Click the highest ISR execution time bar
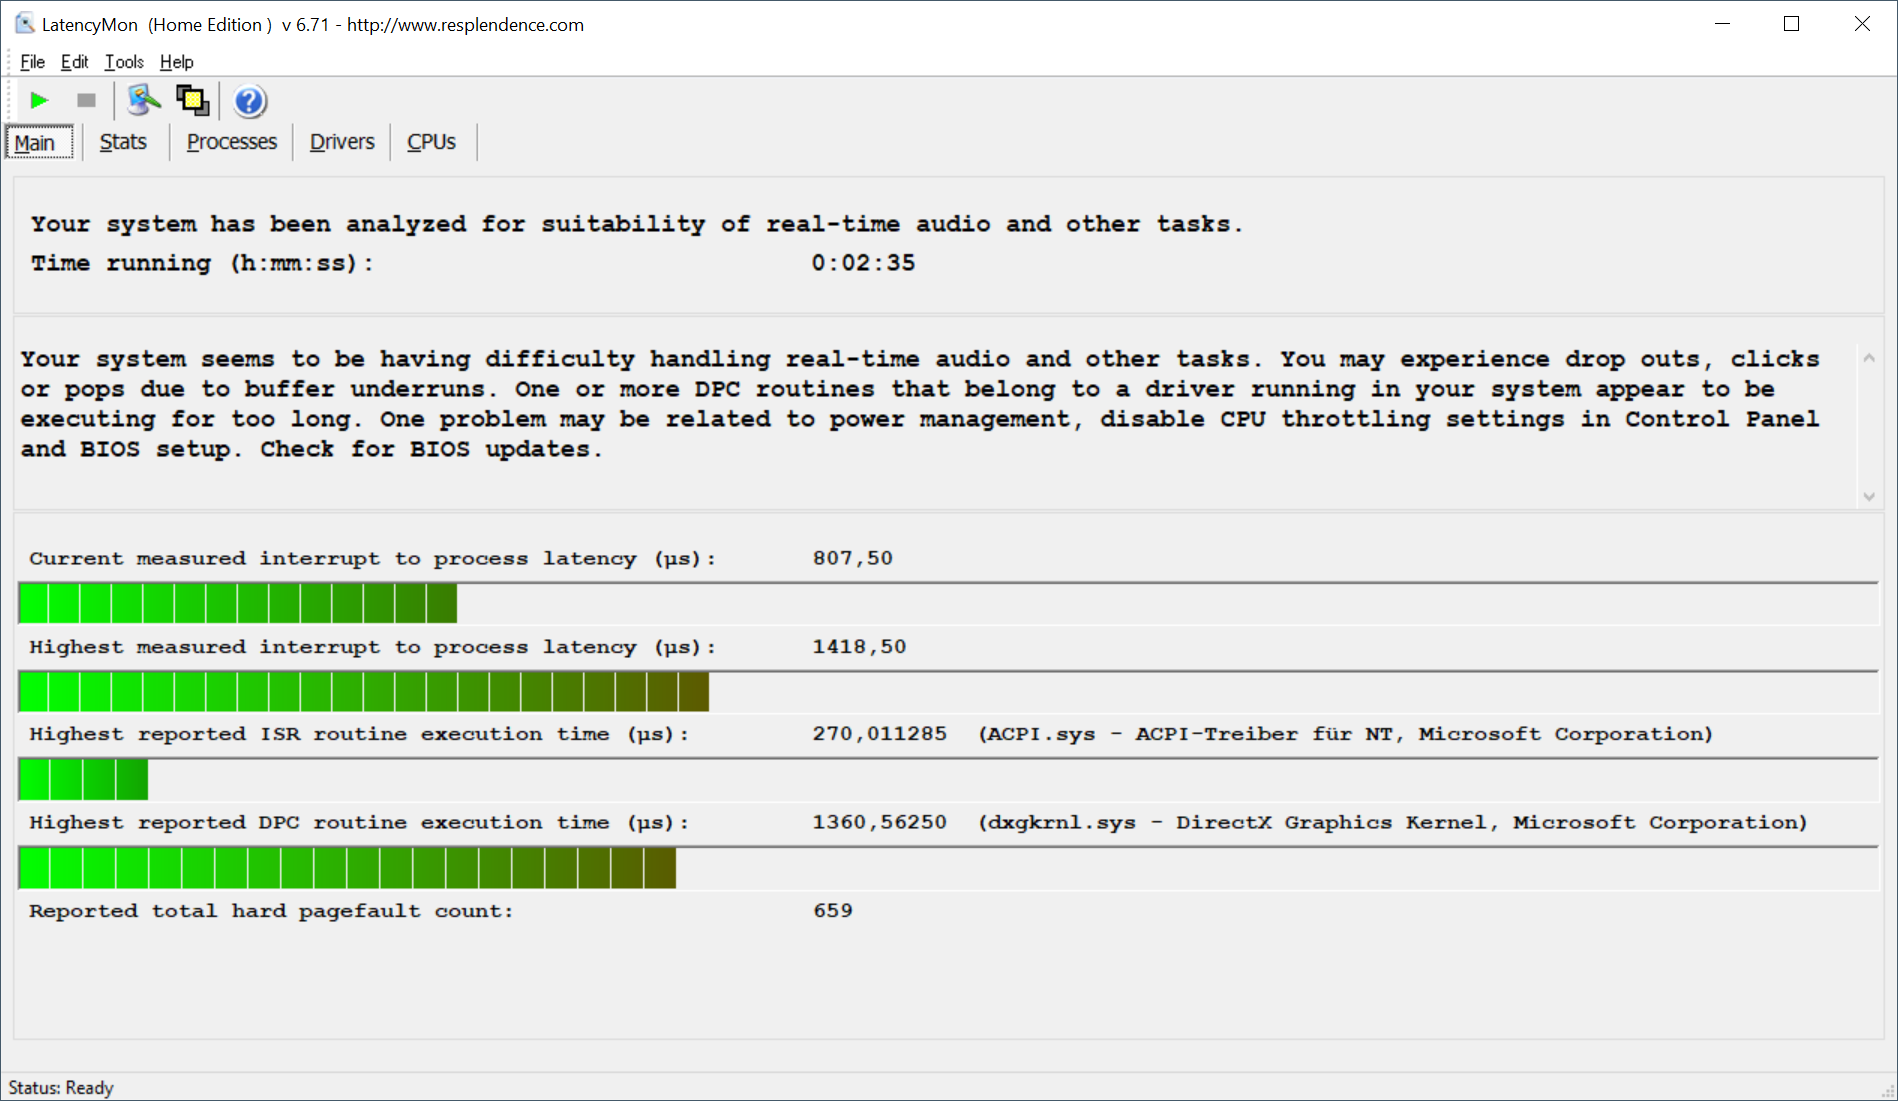This screenshot has height=1101, width=1898. pyautogui.click(x=948, y=779)
